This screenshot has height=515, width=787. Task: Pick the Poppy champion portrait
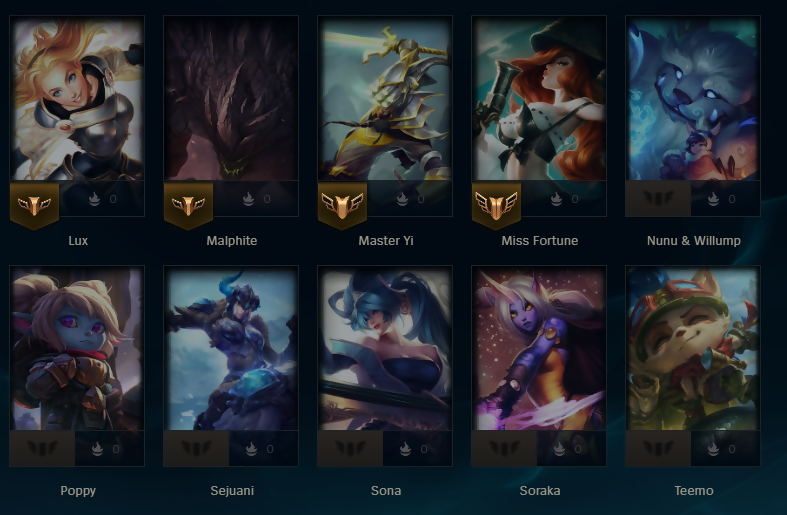tap(77, 348)
